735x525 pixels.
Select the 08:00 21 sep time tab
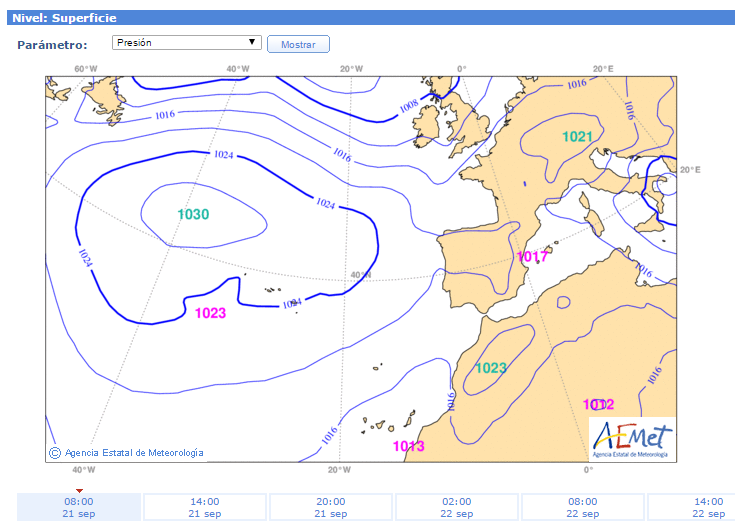(79, 507)
